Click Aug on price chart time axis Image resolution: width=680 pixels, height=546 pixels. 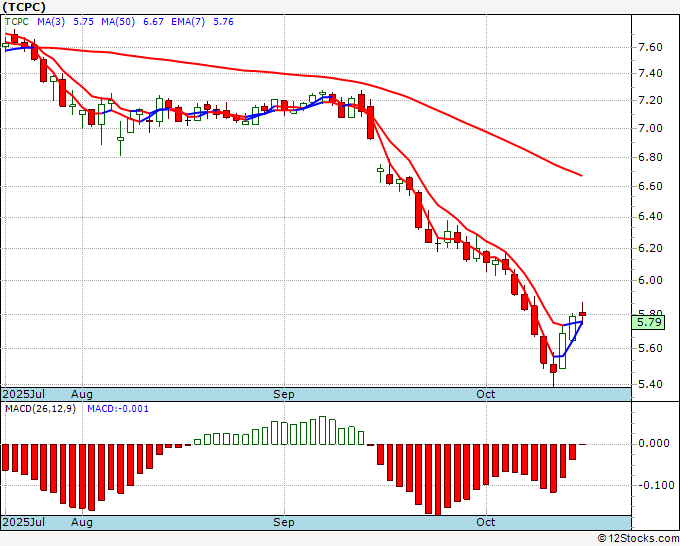coord(82,394)
